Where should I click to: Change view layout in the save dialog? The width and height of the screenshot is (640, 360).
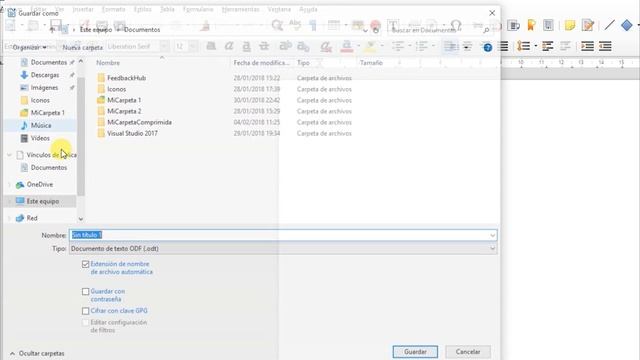pos(451,47)
